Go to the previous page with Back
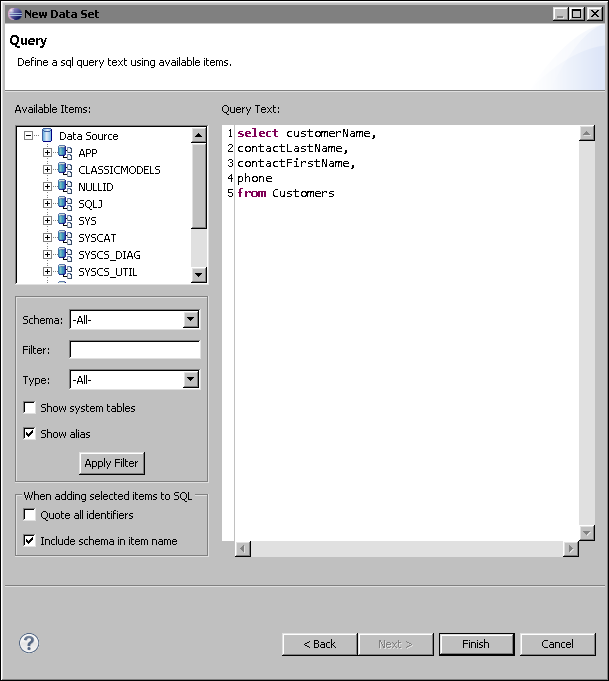The height and width of the screenshot is (681, 609). pyautogui.click(x=320, y=644)
